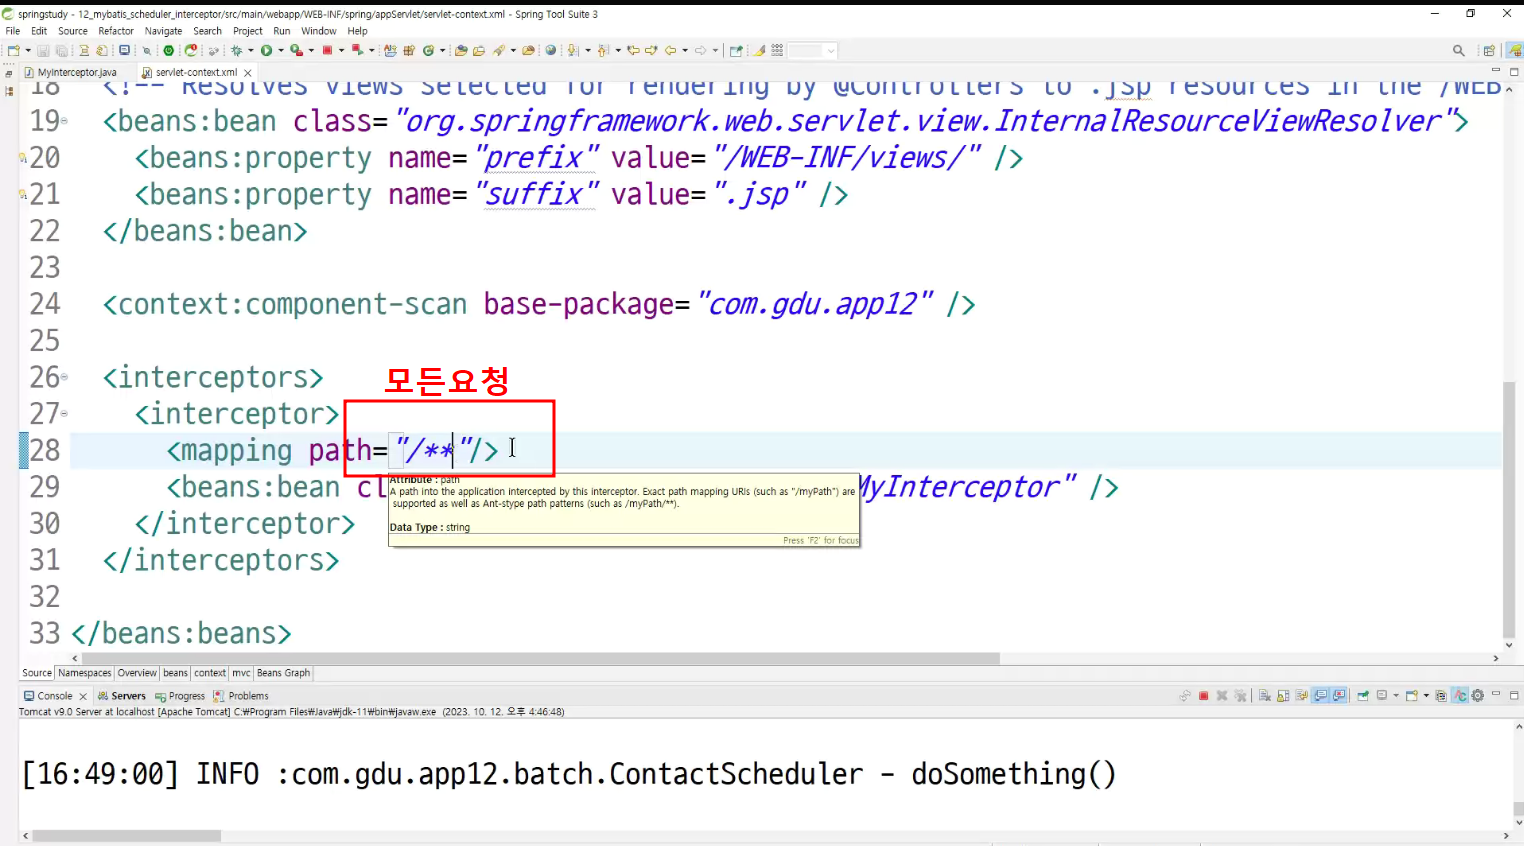Collapse the beans:bean fold on line 19
Image resolution: width=1524 pixels, height=846 pixels.
(x=64, y=121)
